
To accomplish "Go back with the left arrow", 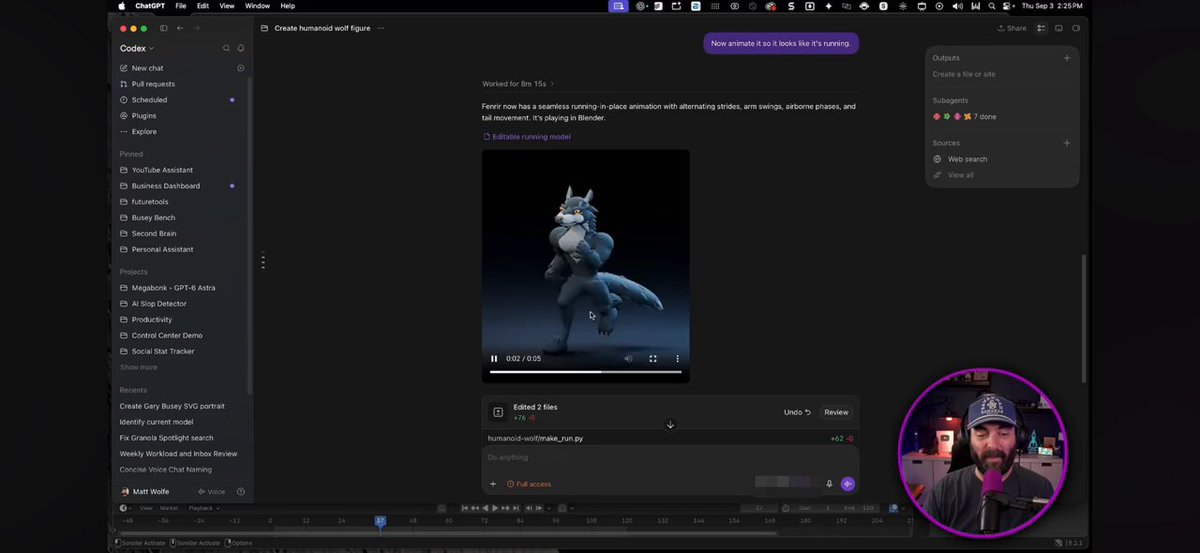I will click(x=180, y=28).
